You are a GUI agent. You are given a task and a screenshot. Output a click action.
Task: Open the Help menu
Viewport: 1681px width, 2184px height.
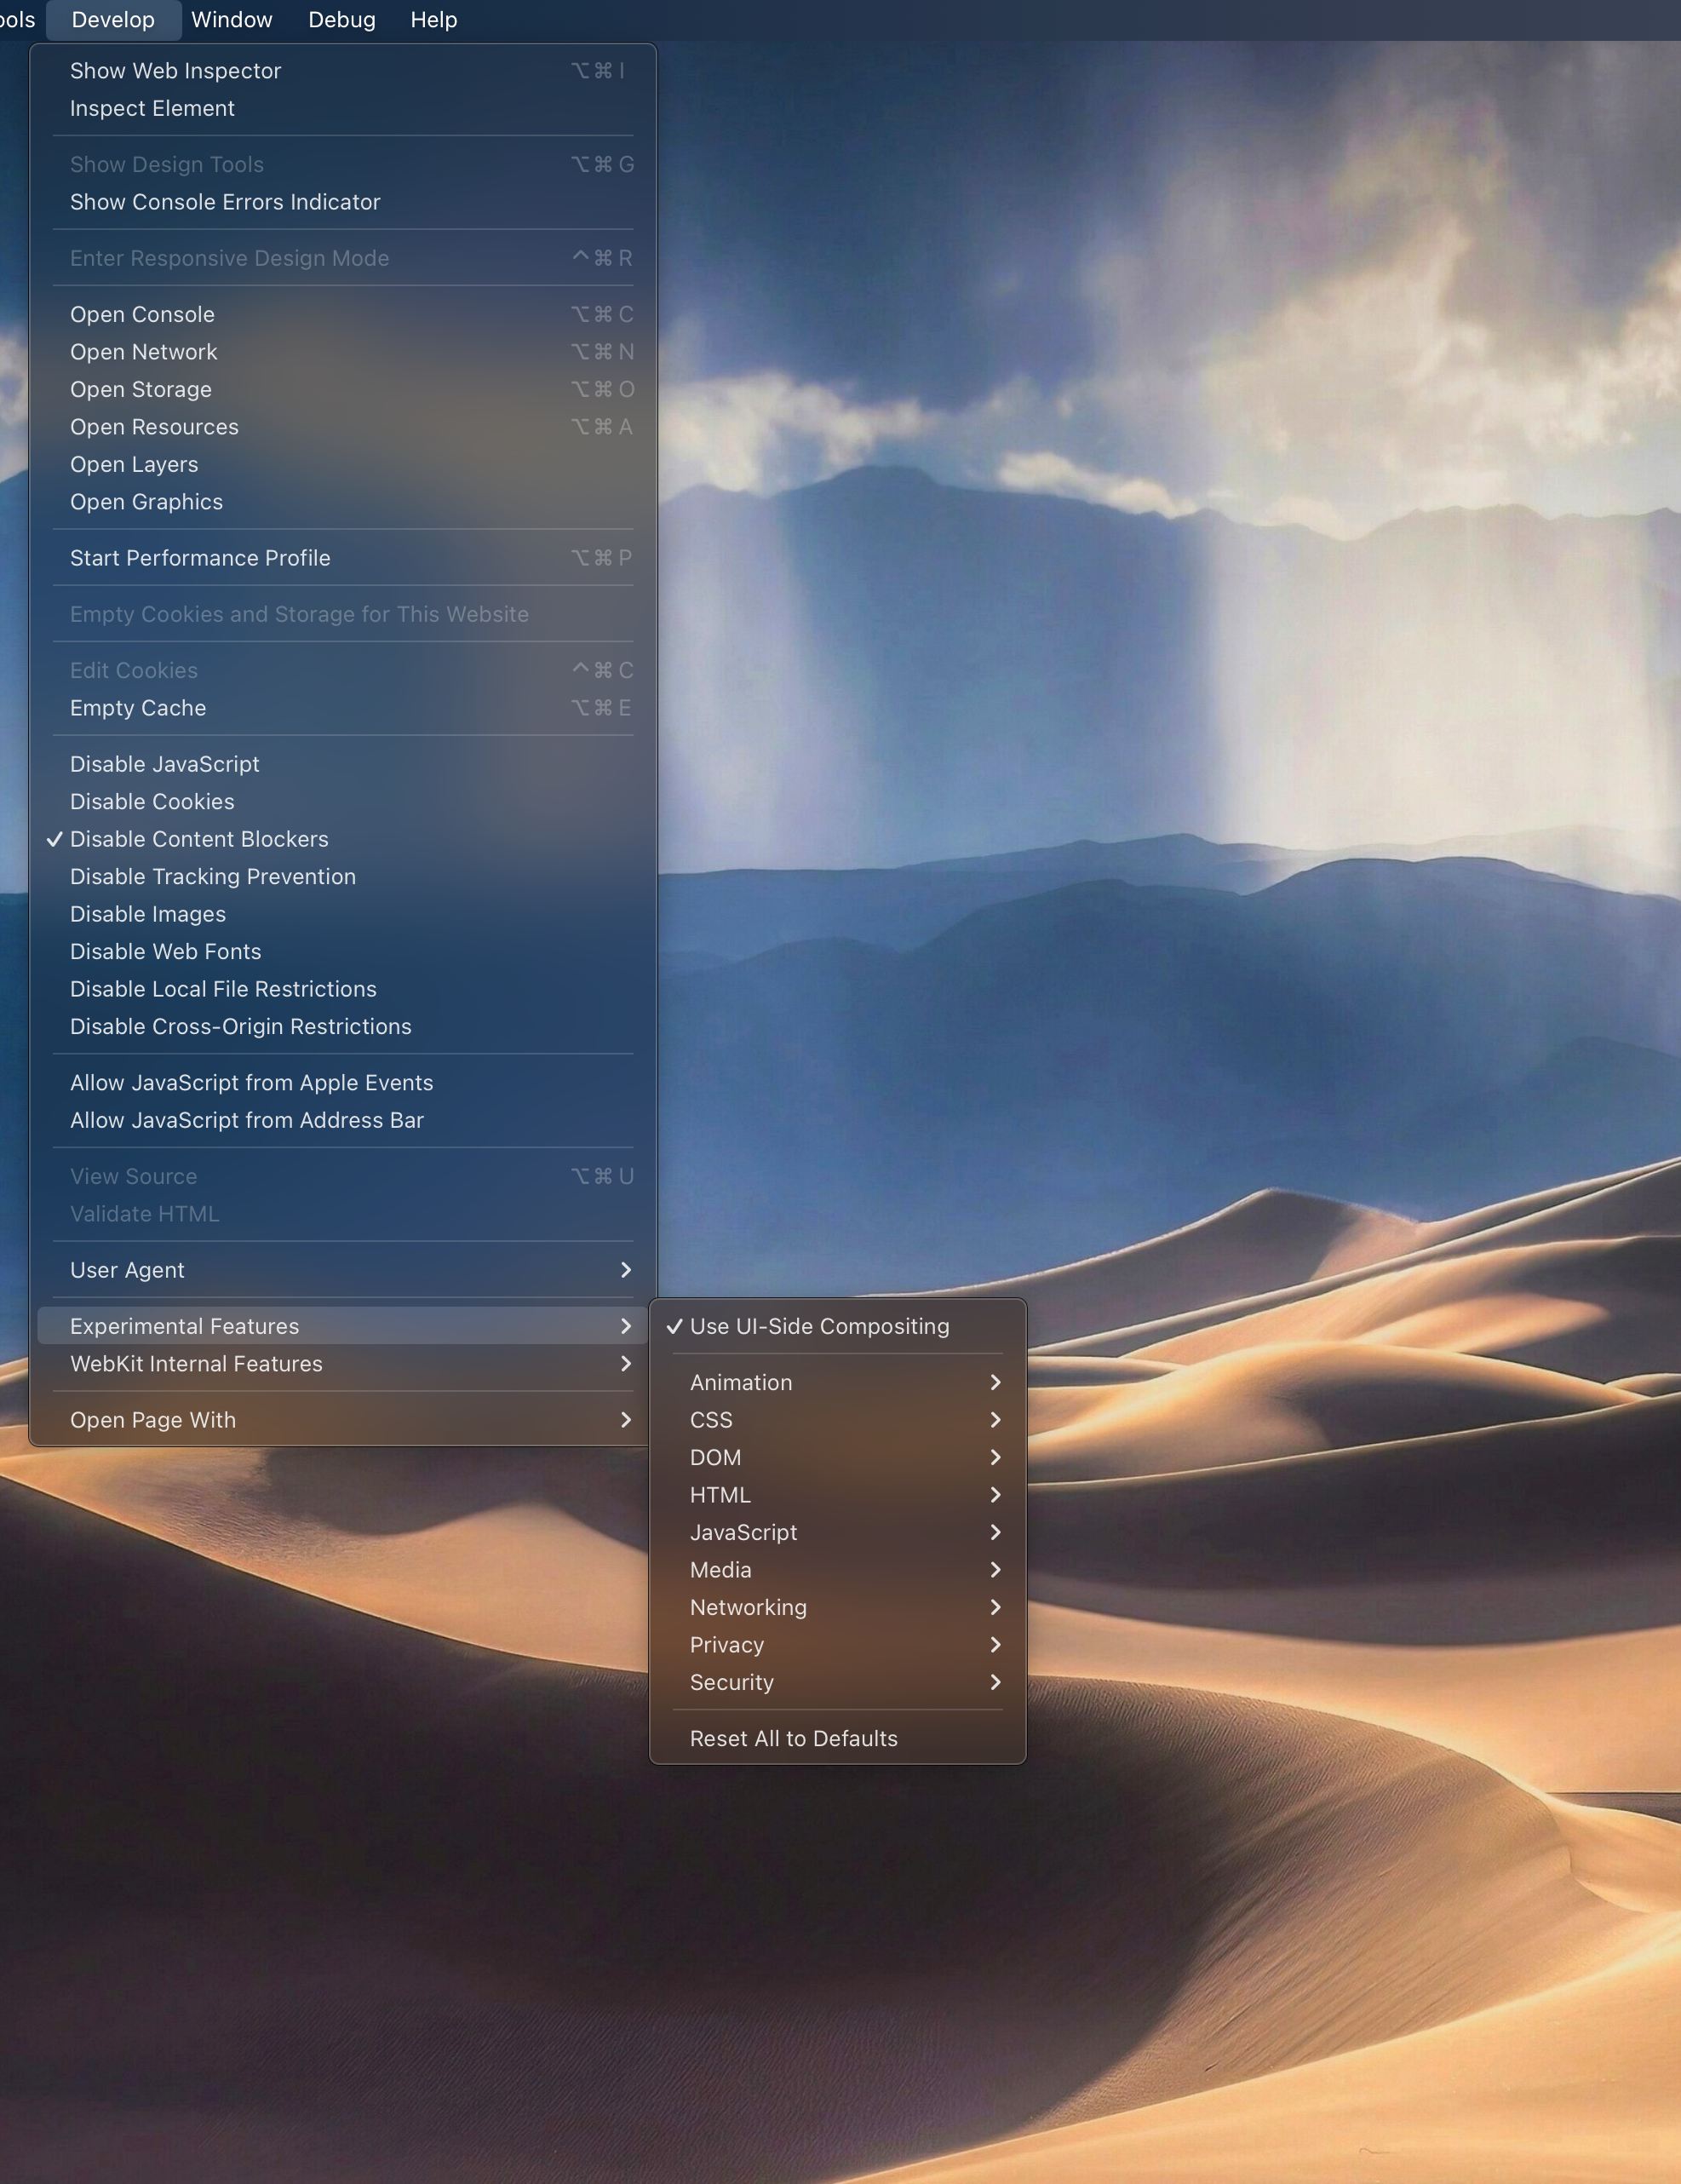point(433,20)
